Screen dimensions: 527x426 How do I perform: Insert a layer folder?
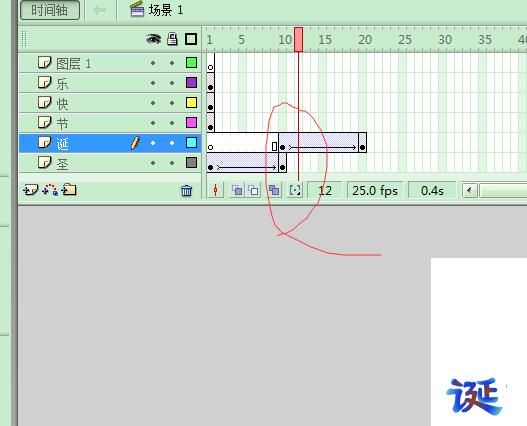pos(69,190)
